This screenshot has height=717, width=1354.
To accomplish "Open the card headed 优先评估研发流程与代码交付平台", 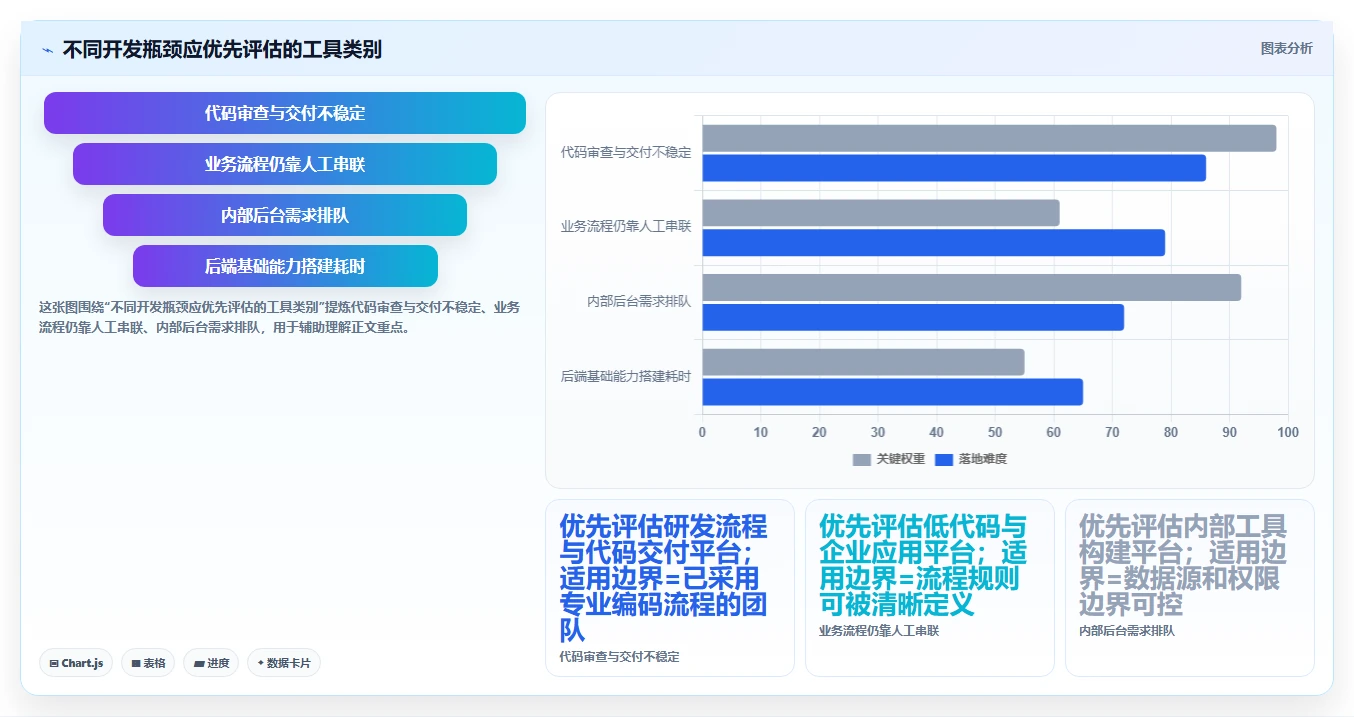I will [x=670, y=588].
